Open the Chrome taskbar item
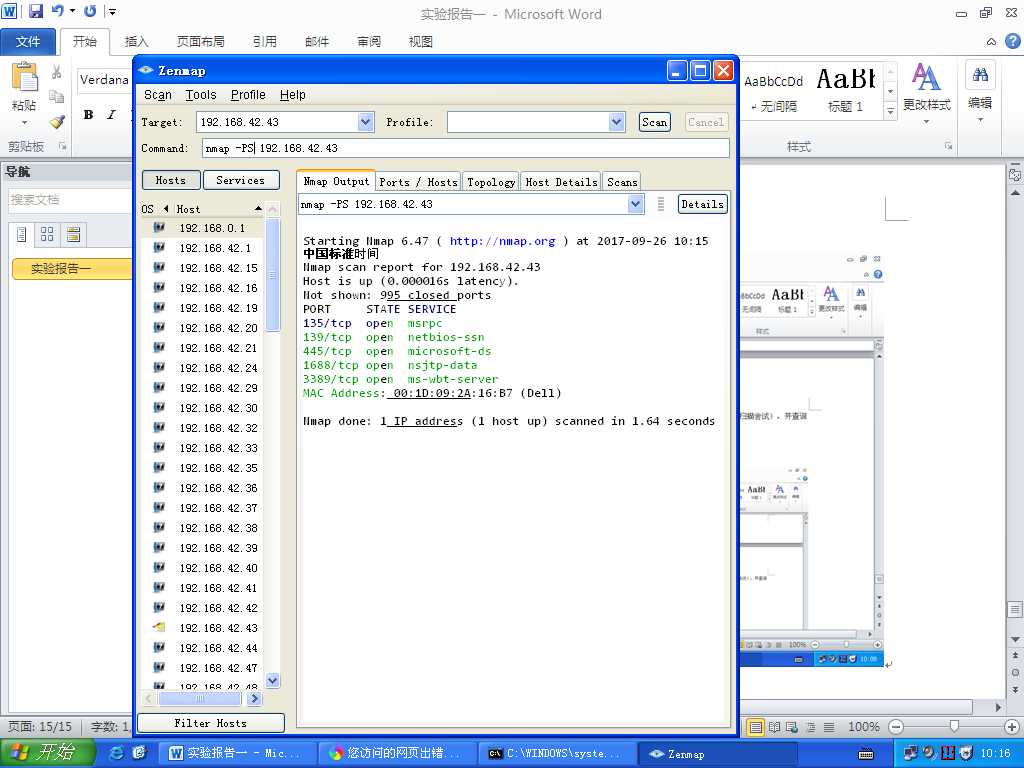 (398, 753)
